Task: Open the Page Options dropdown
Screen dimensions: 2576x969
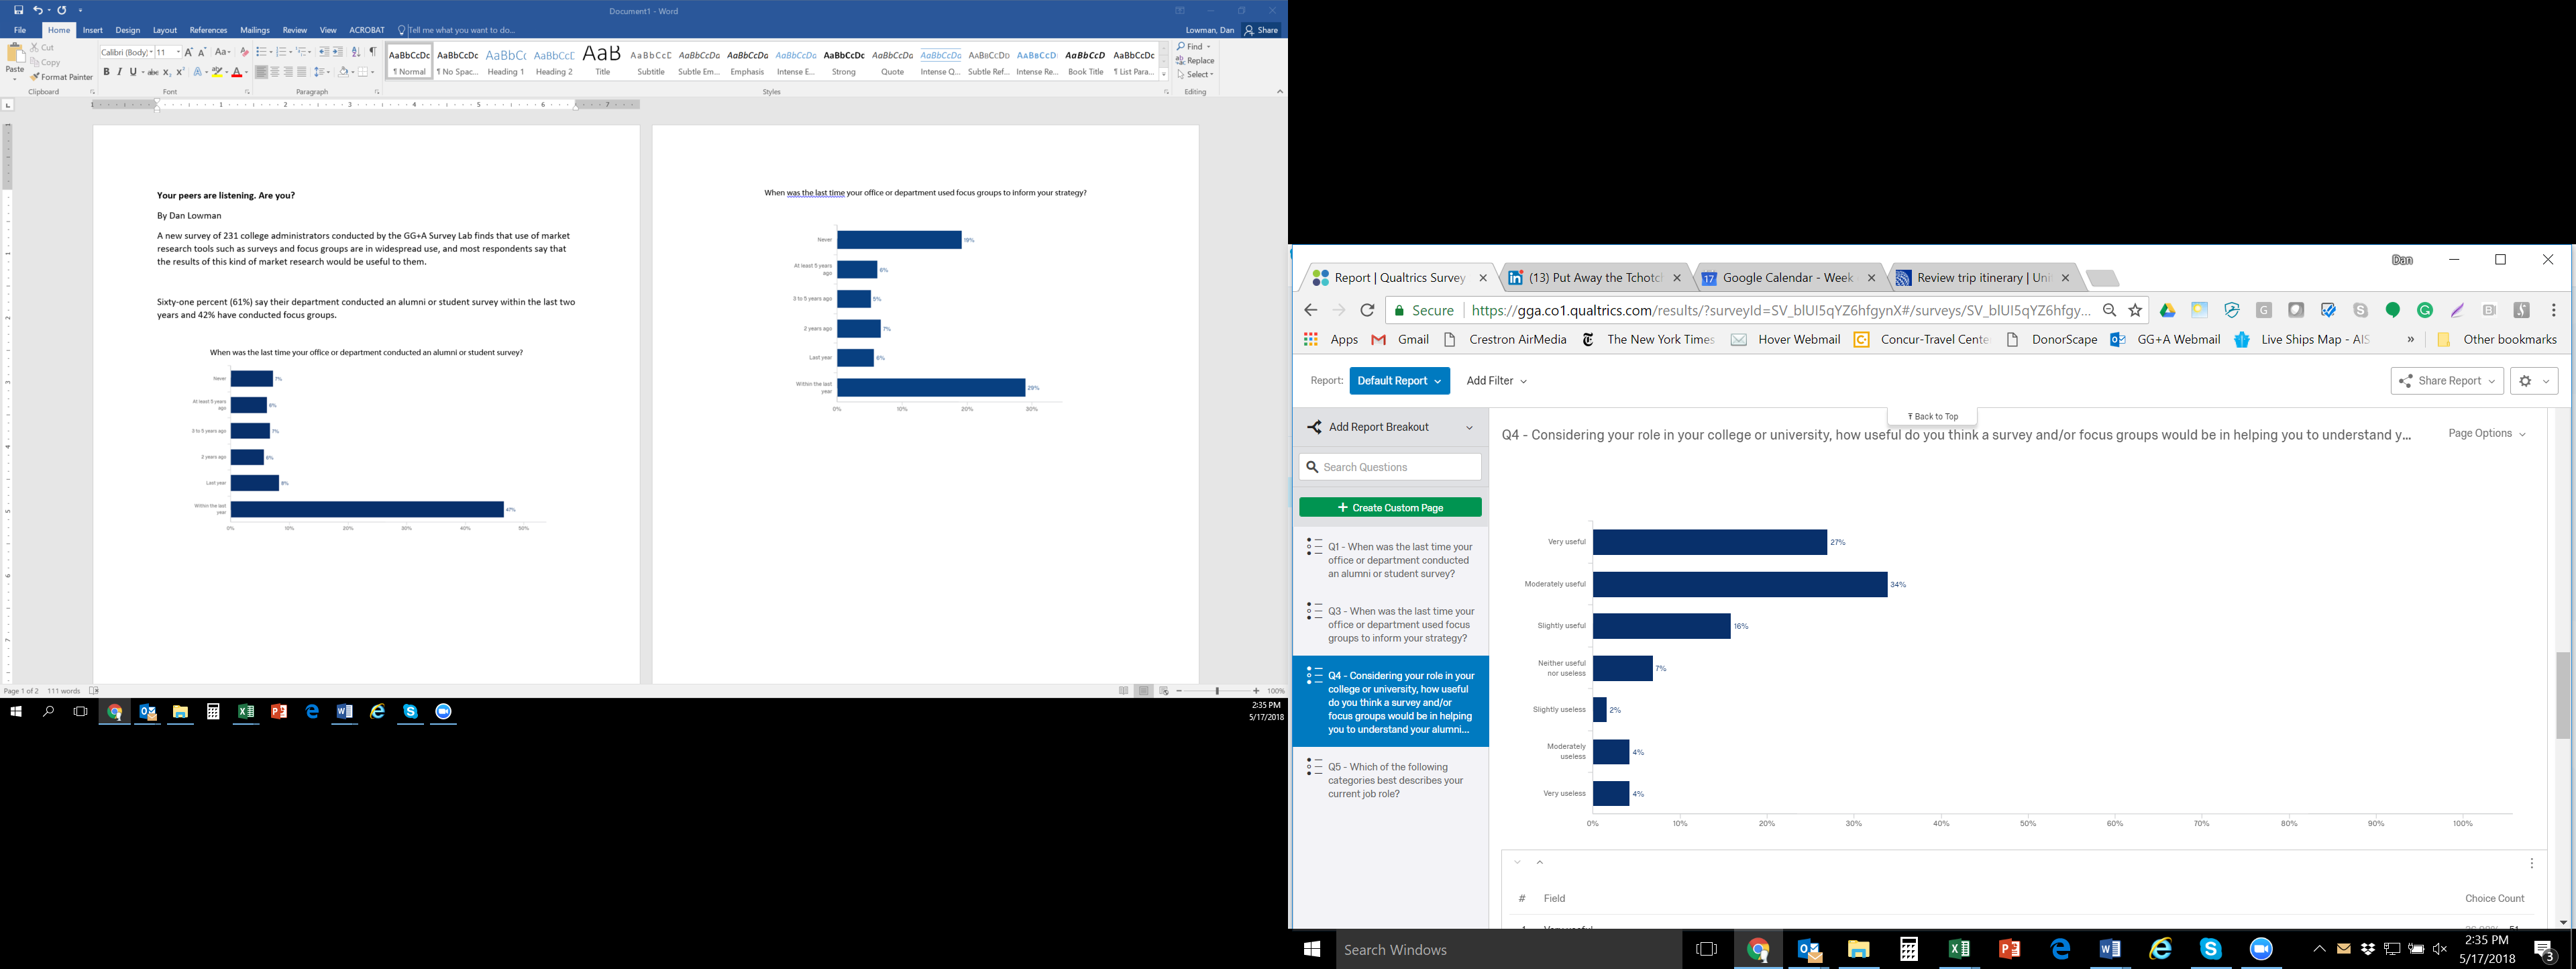Action: [x=2487, y=433]
